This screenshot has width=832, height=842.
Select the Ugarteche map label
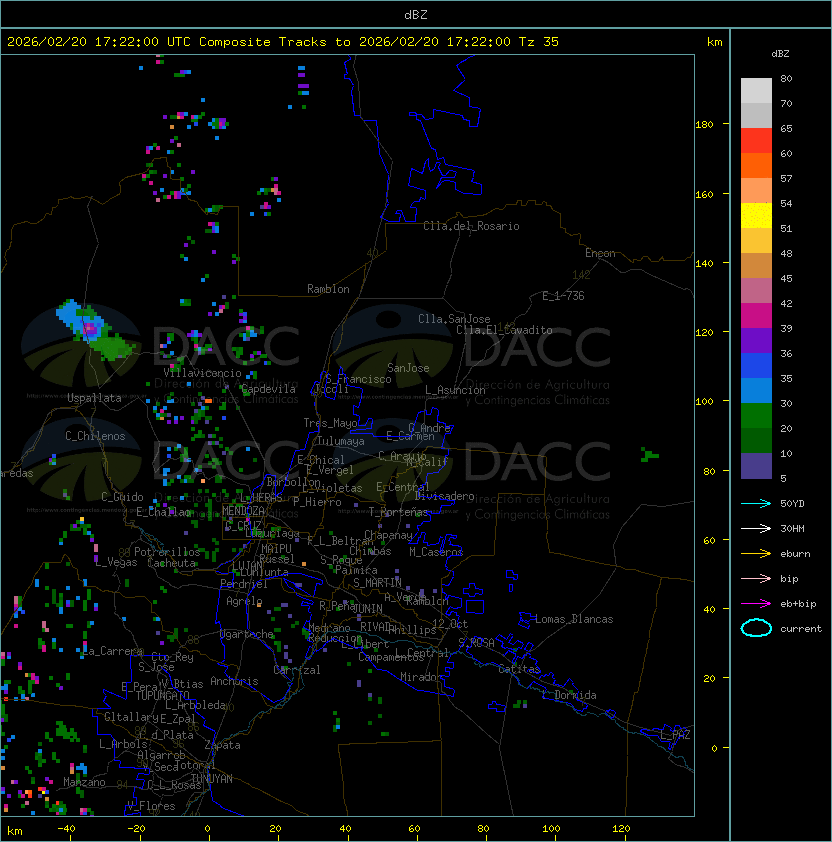(x=247, y=634)
